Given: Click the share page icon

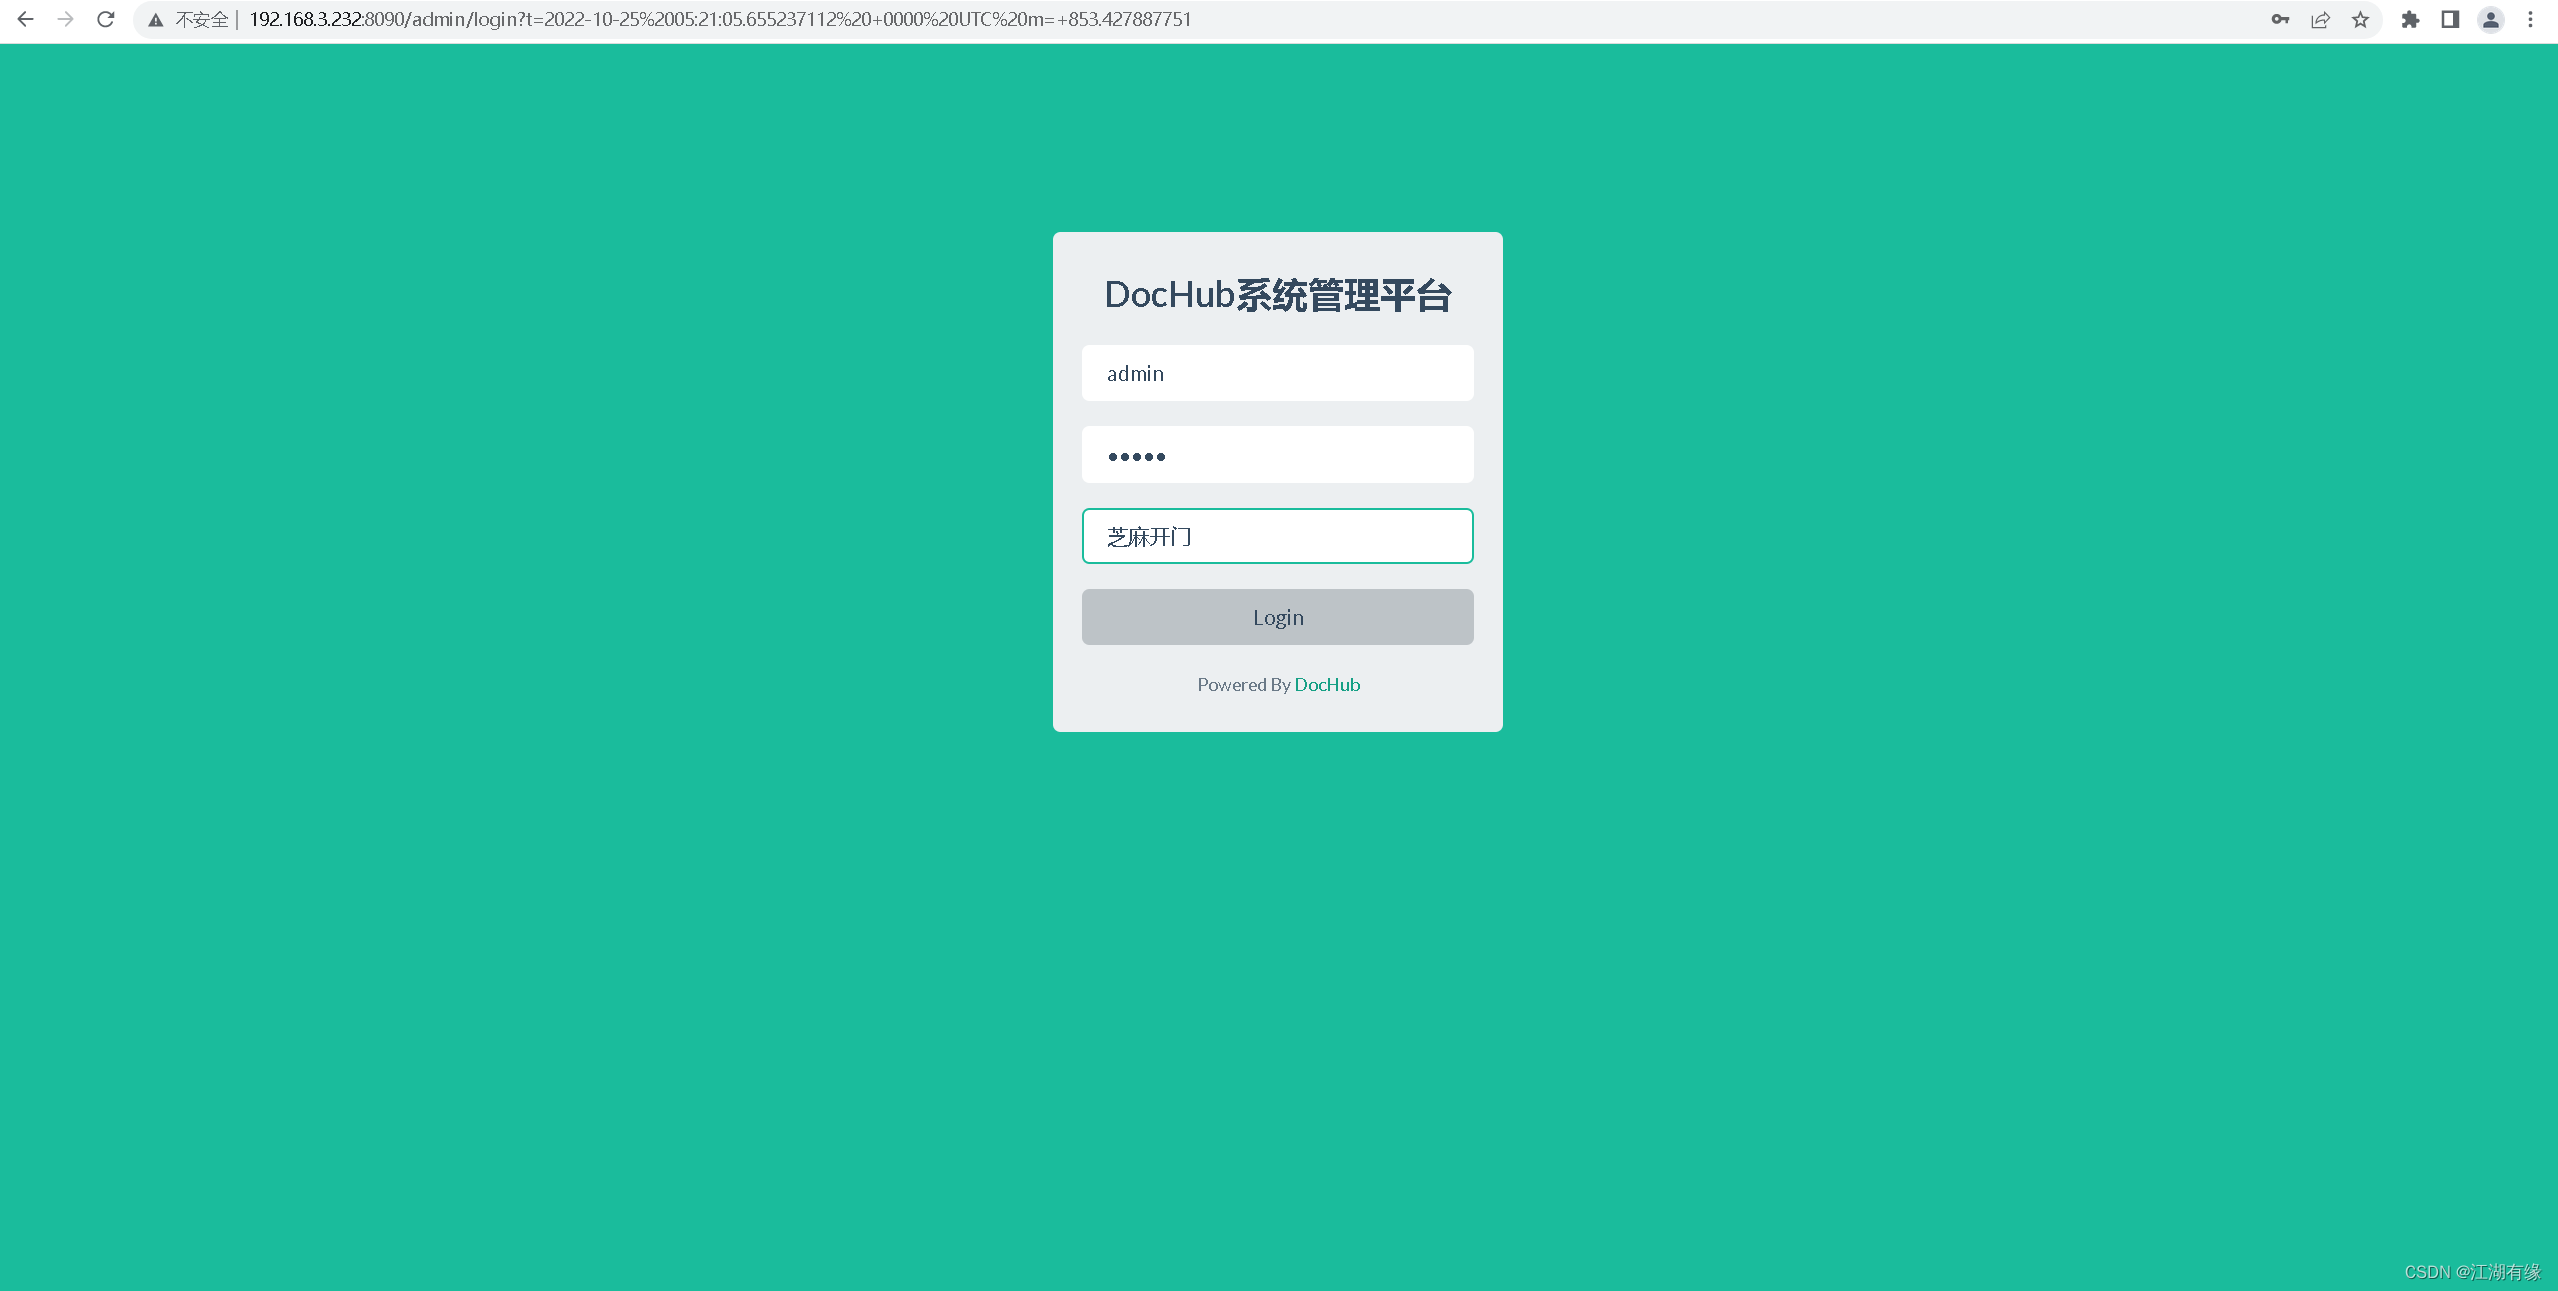Looking at the screenshot, I should [2320, 19].
